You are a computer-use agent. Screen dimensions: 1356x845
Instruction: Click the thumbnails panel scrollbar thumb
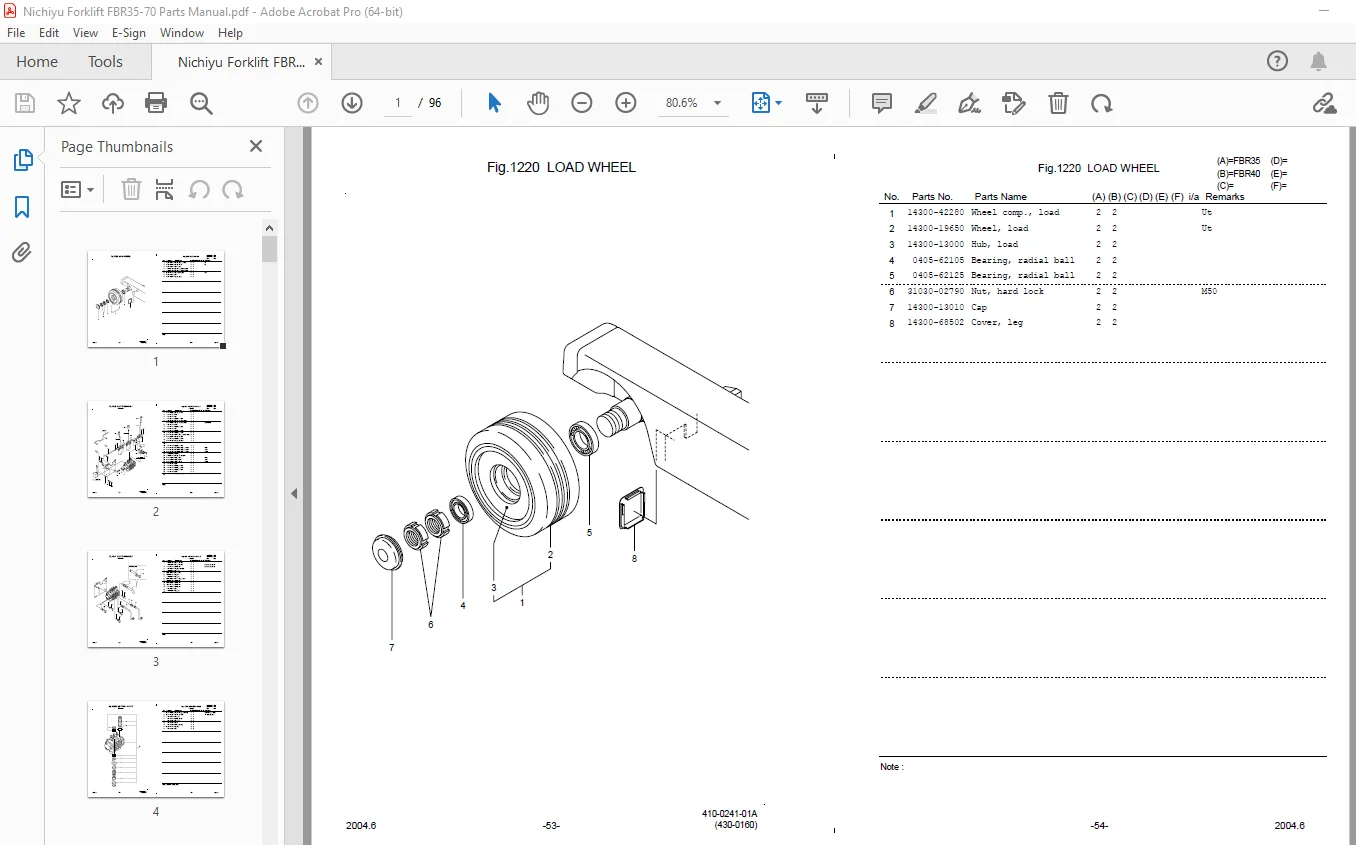pyautogui.click(x=270, y=249)
